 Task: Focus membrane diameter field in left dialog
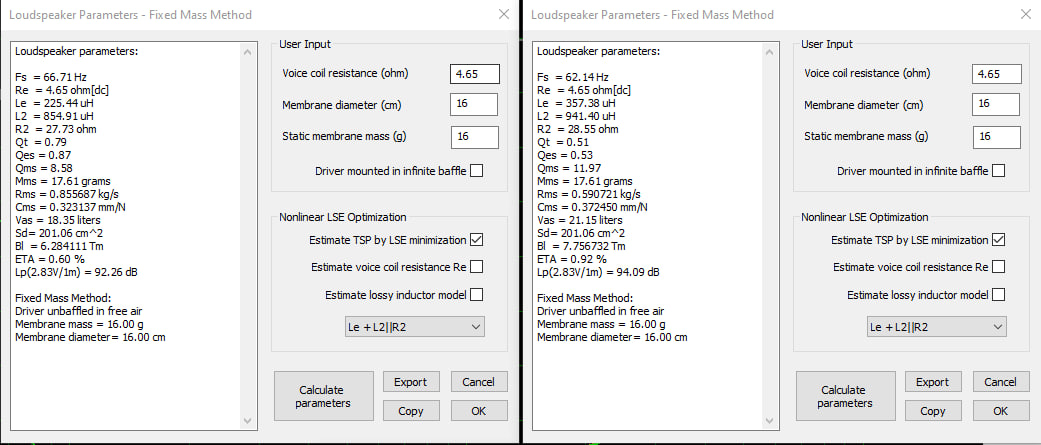coord(474,104)
